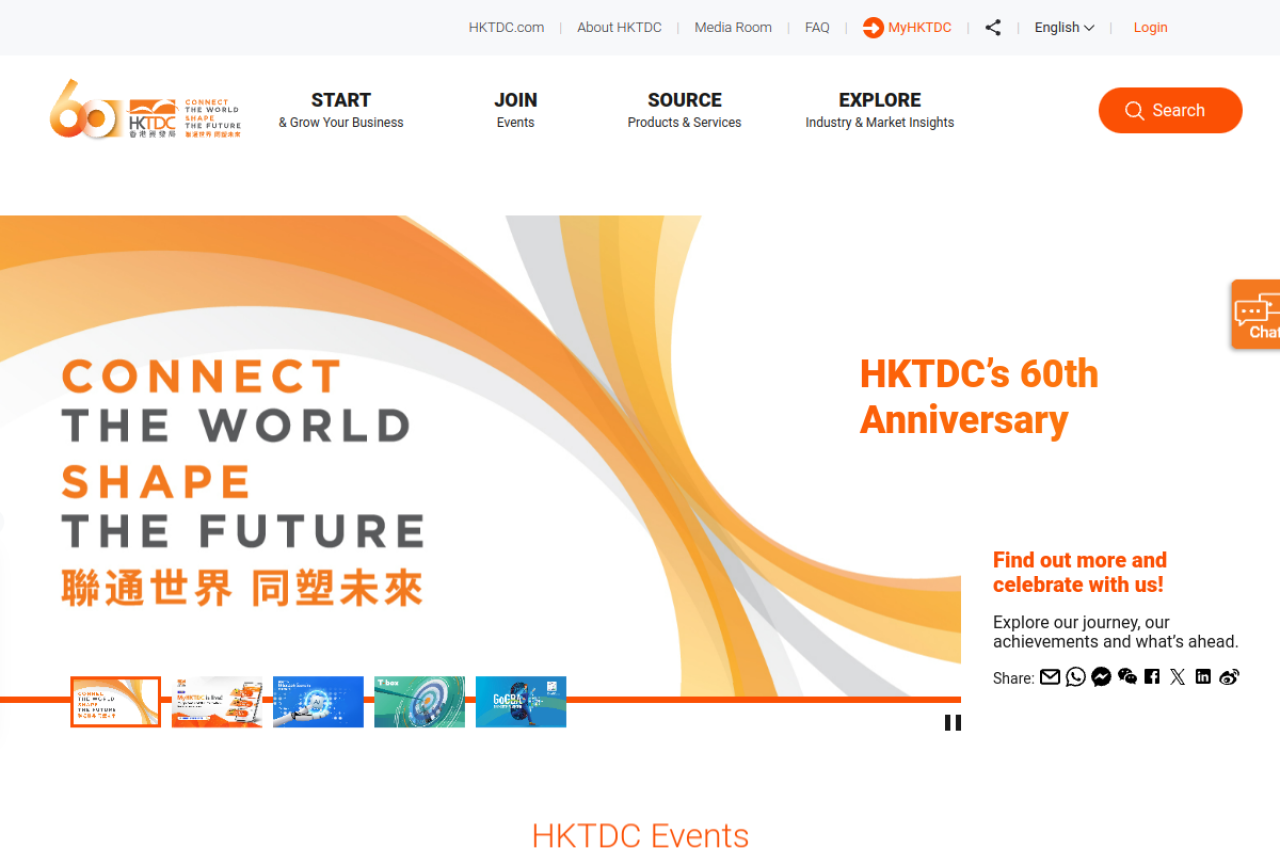Pause the banner slideshow
Screen dimensions: 1280x853
(953, 722)
